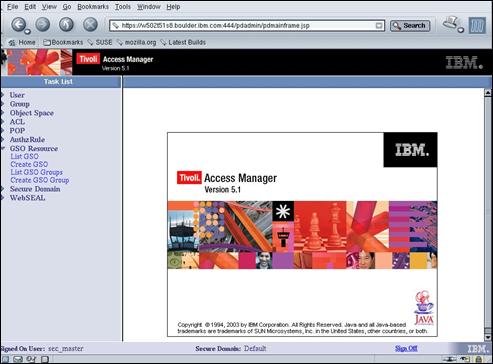Open the Back button history dropdown arrow

click(28, 32)
